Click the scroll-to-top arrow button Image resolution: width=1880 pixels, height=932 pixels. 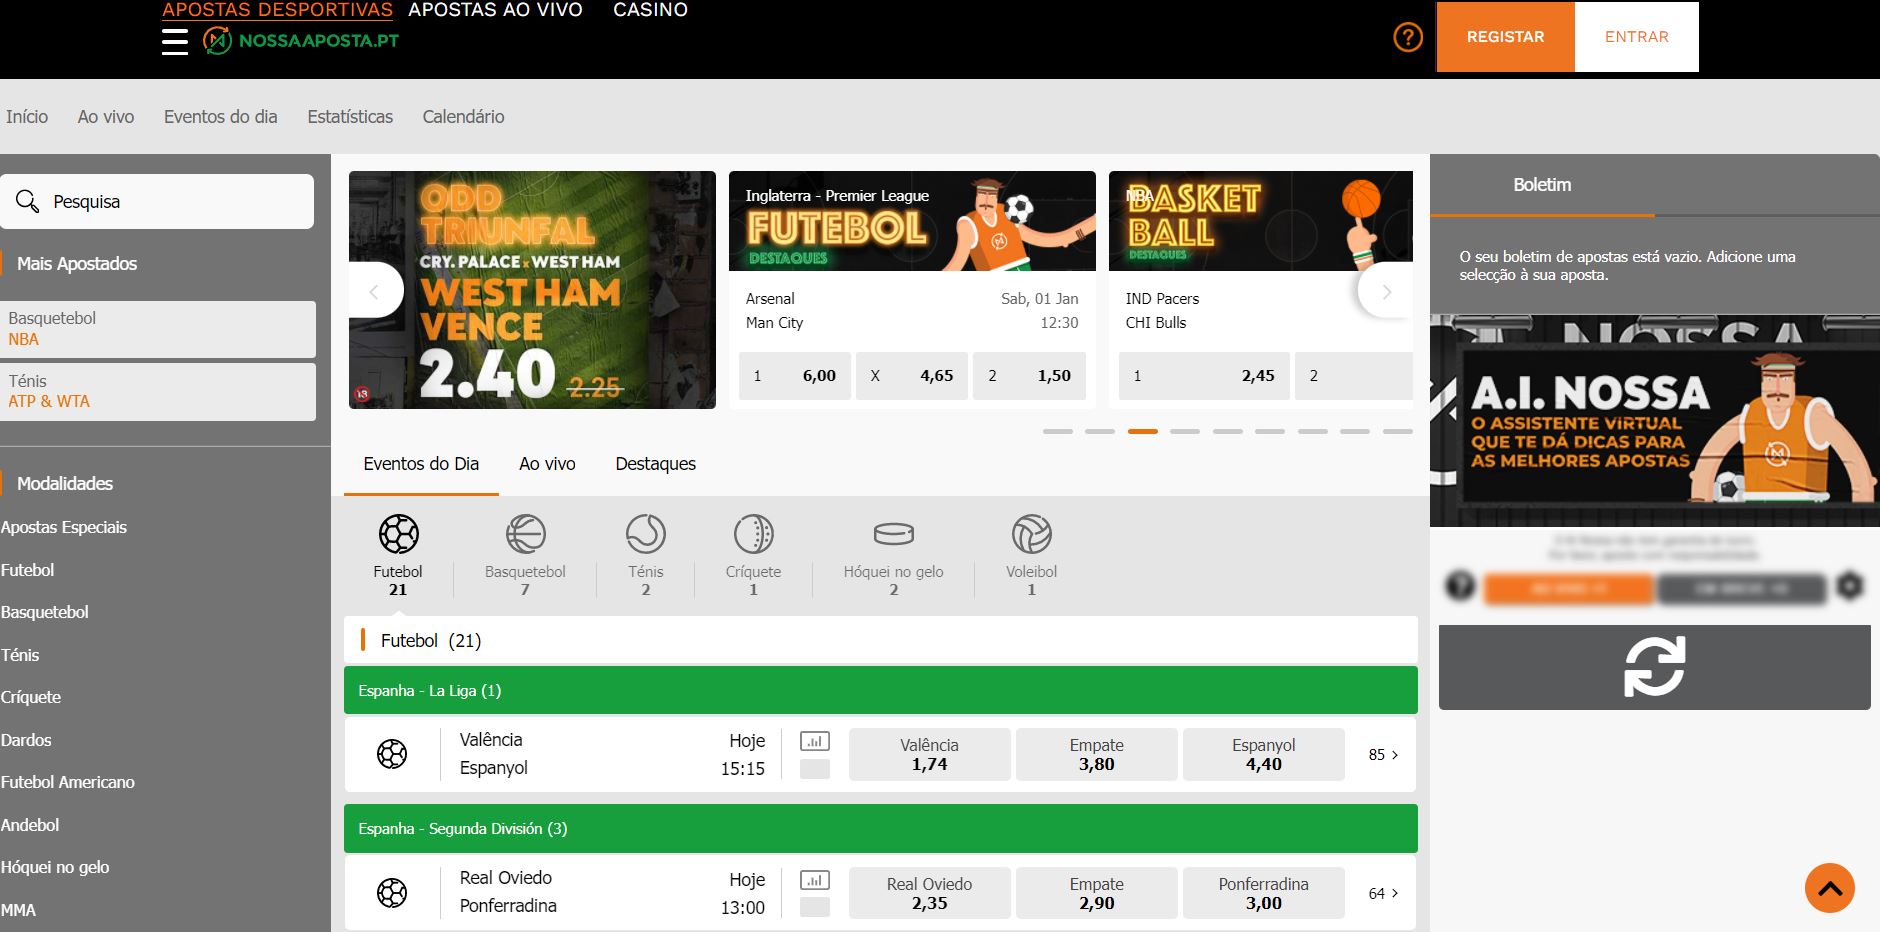pos(1830,888)
